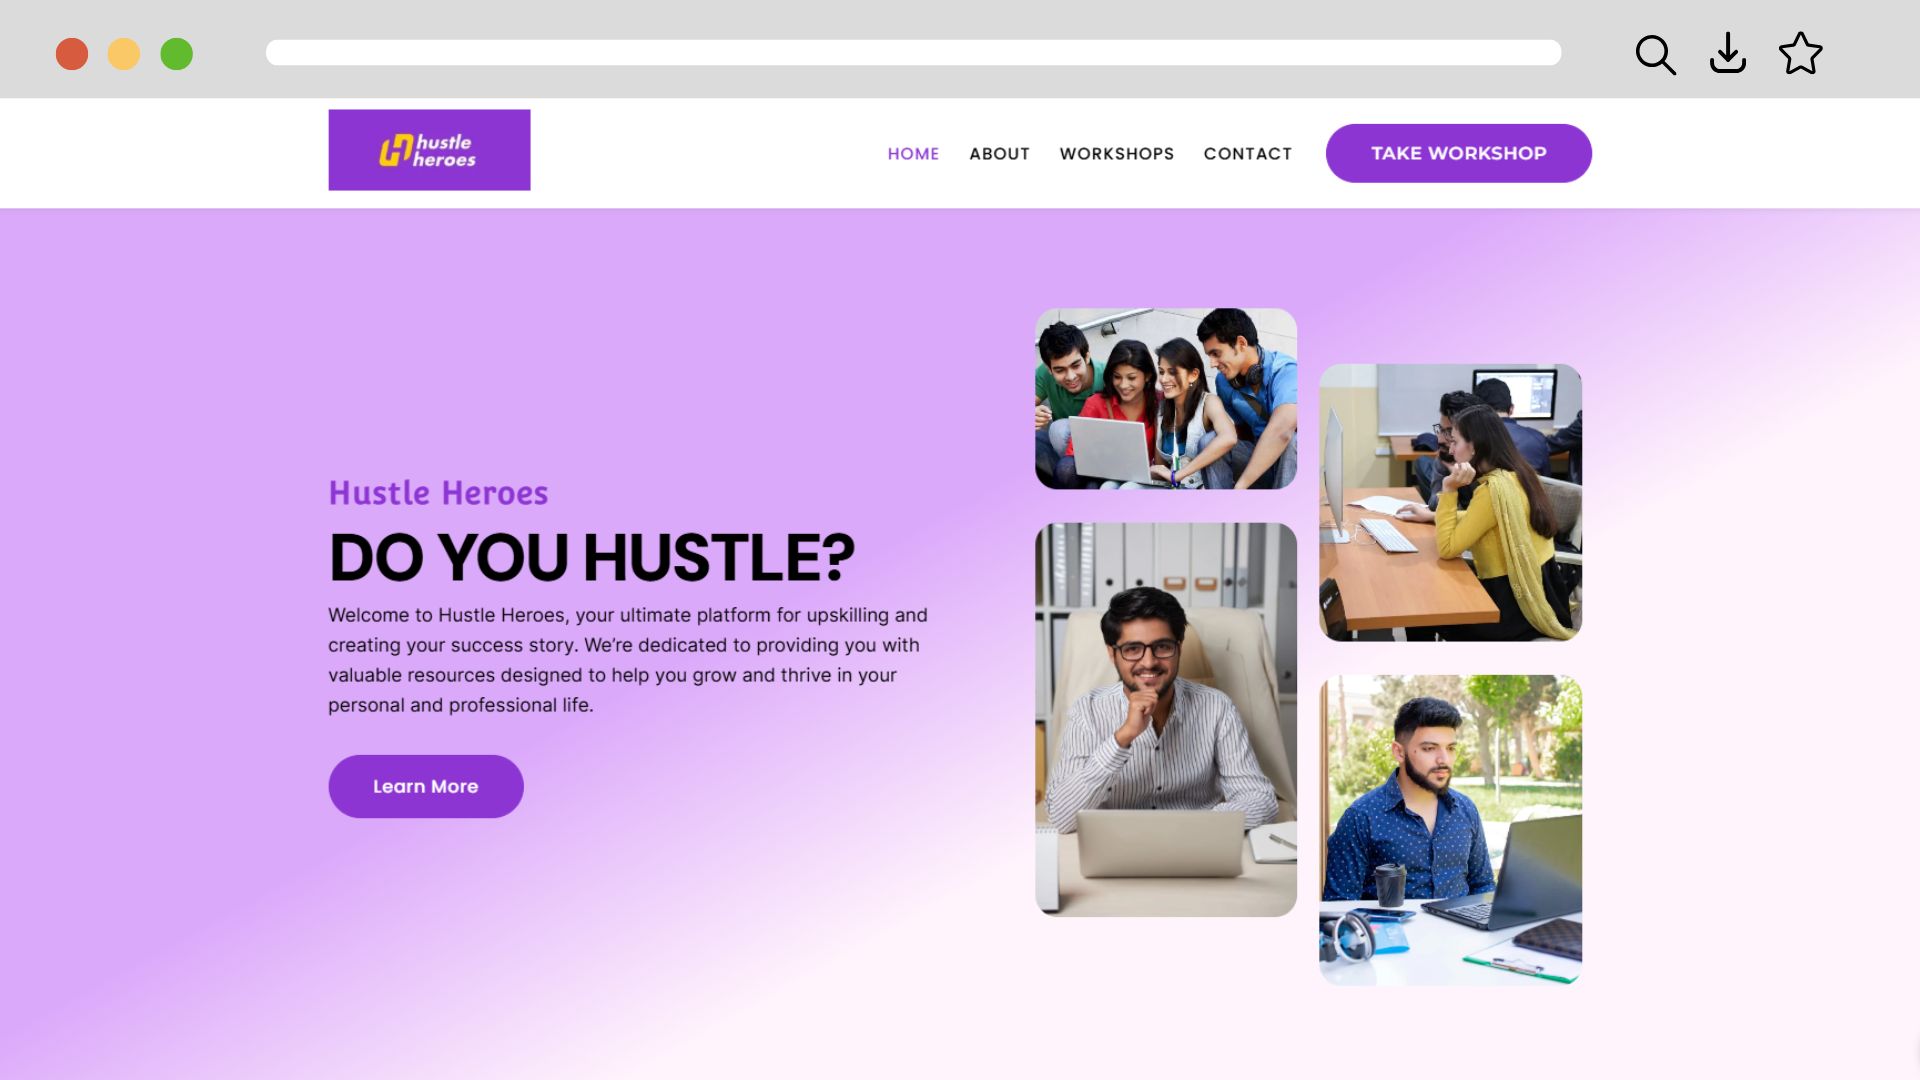The width and height of the screenshot is (1920, 1080).
Task: Click the yellow window dot
Action: coord(124,54)
